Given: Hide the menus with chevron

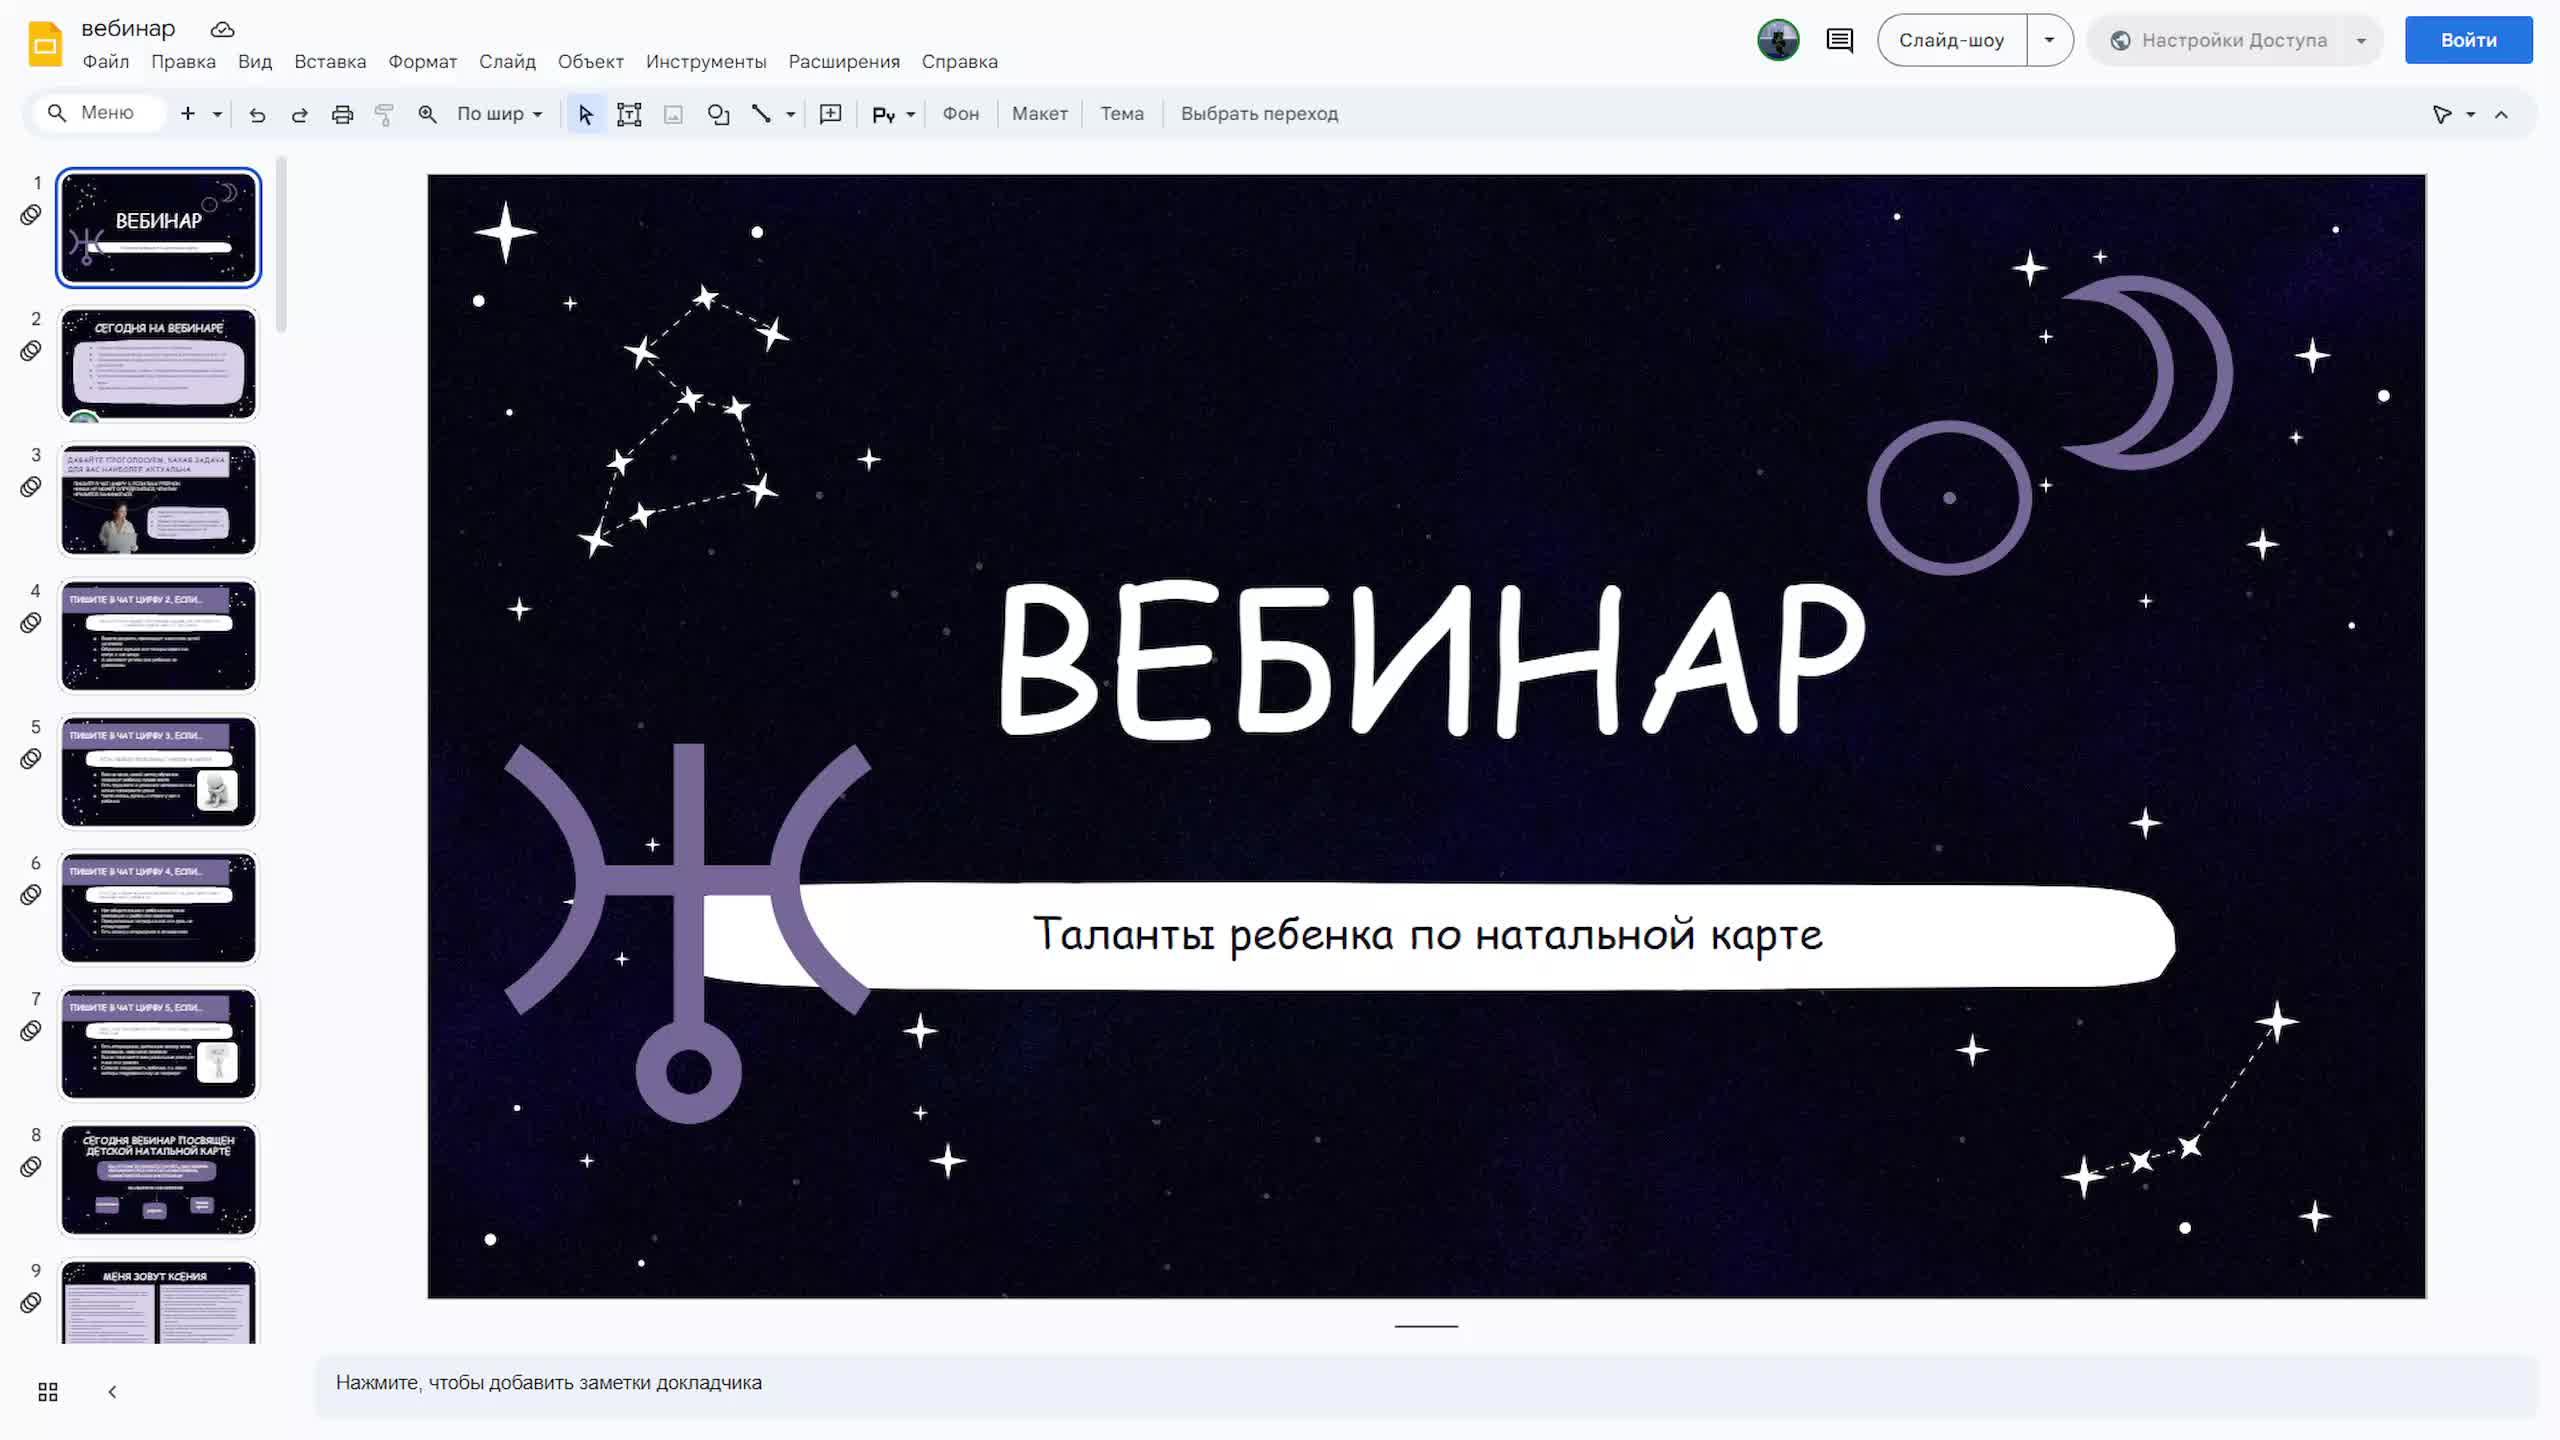Looking at the screenshot, I should 2501,114.
